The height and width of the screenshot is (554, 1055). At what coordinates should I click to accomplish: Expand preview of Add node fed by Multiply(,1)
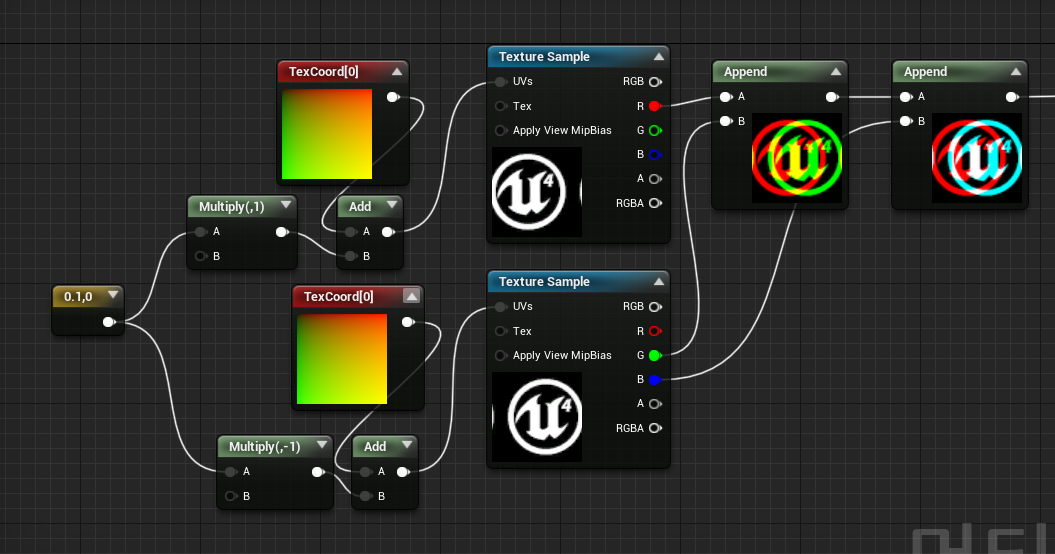(392, 205)
